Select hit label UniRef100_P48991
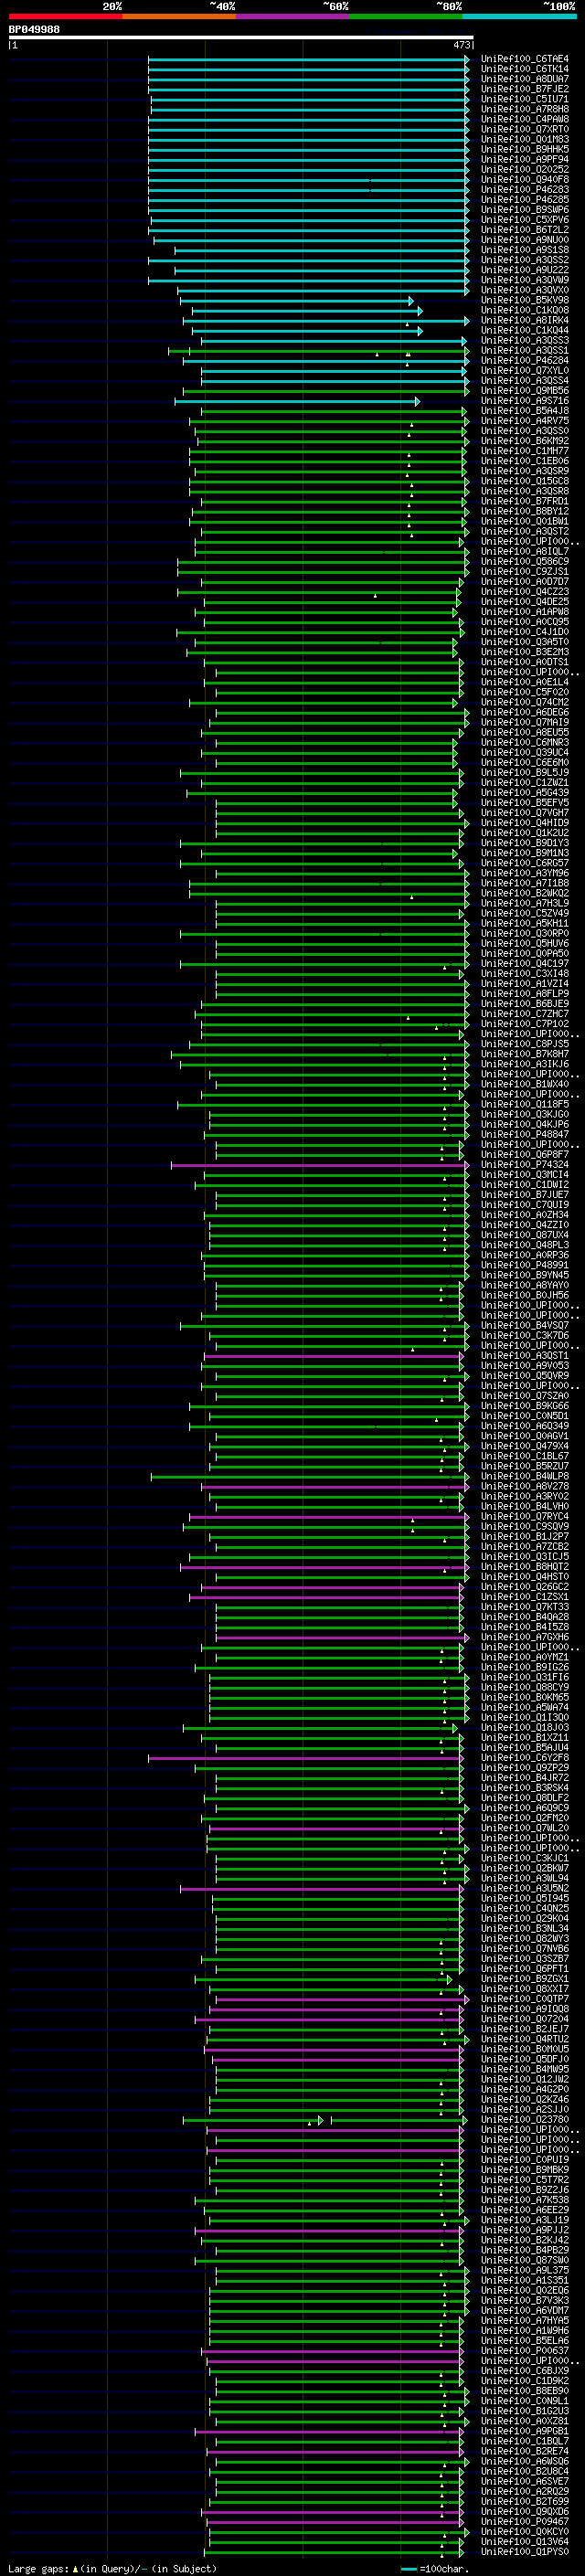 tap(525, 1264)
